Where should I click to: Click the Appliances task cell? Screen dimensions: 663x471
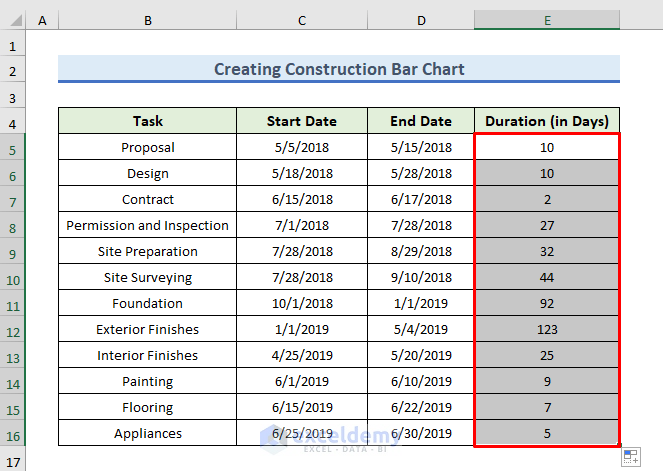[x=148, y=433]
